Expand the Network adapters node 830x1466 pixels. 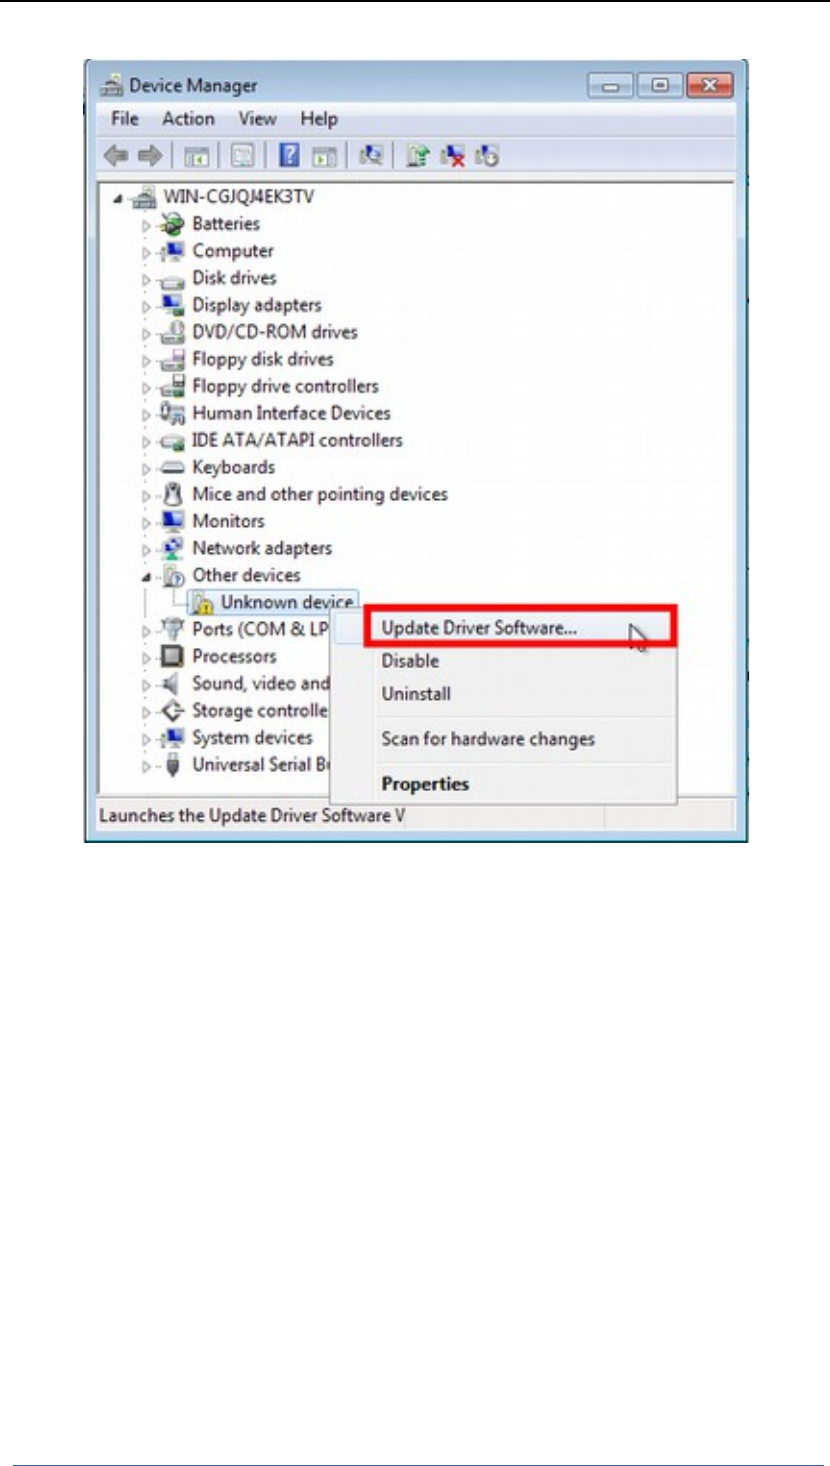(145, 548)
